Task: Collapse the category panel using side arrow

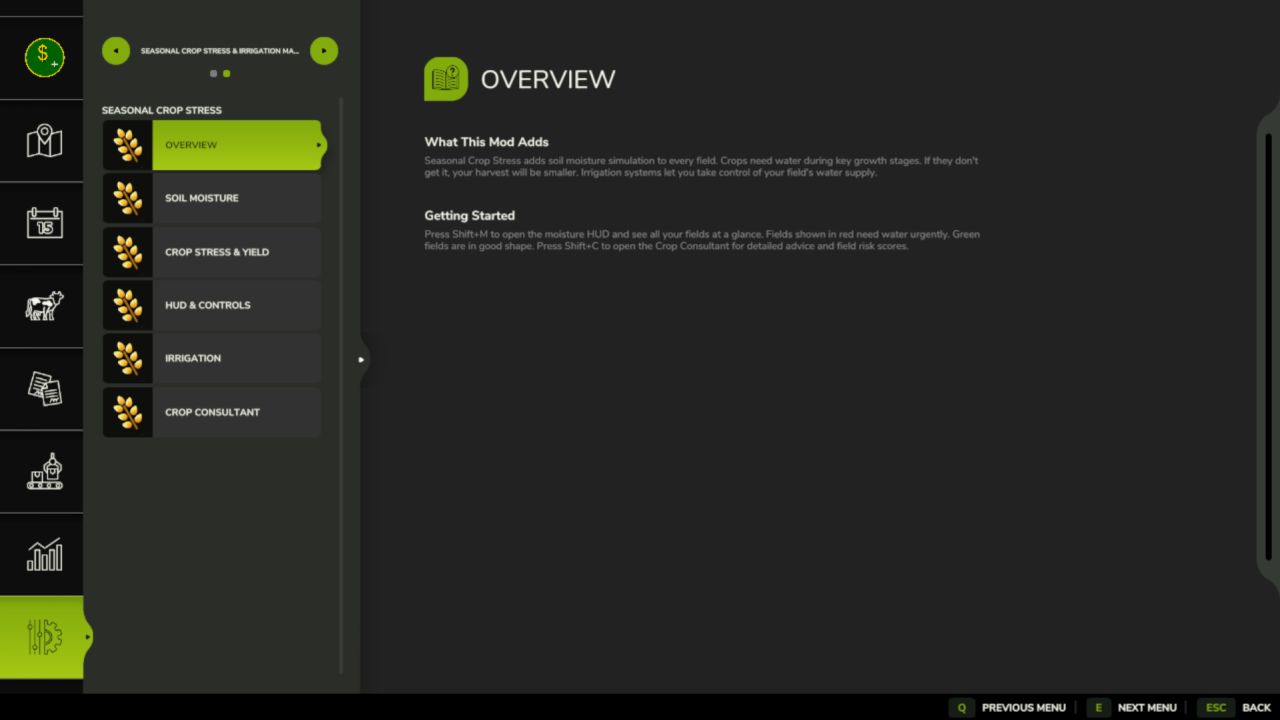Action: pyautogui.click(x=362, y=360)
